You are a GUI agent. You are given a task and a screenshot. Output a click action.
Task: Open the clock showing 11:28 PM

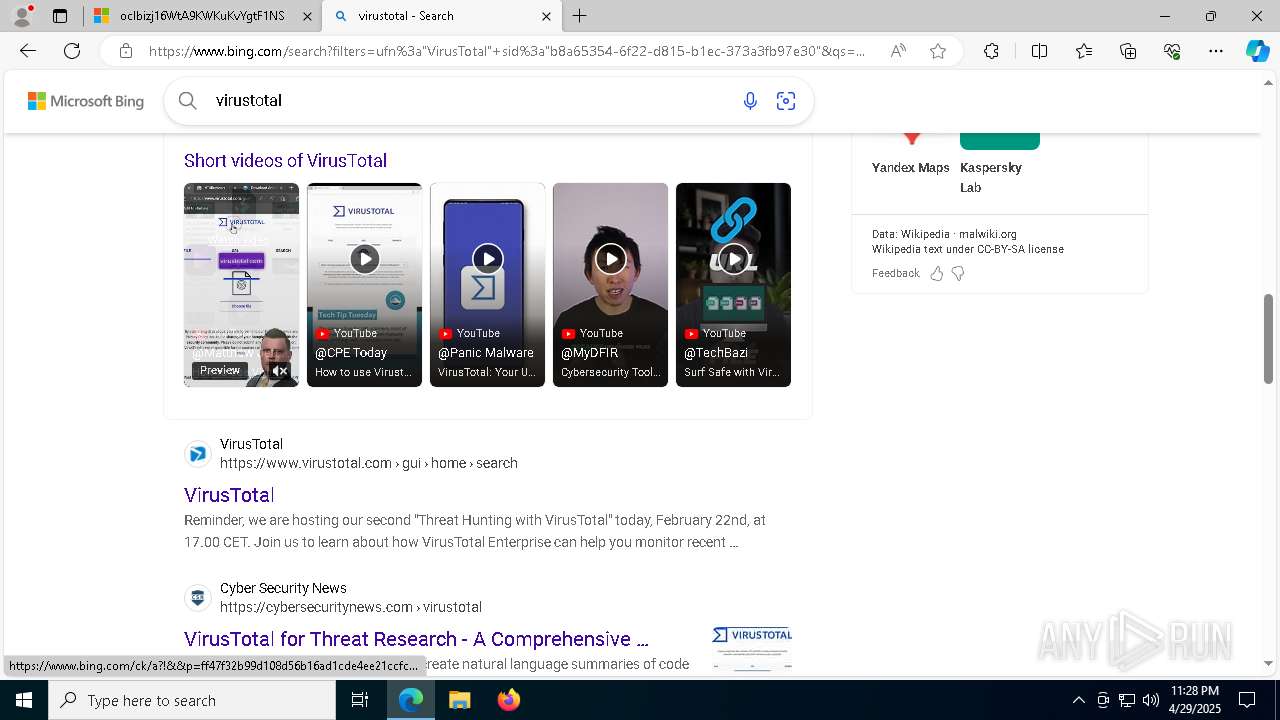pyautogui.click(x=1195, y=700)
